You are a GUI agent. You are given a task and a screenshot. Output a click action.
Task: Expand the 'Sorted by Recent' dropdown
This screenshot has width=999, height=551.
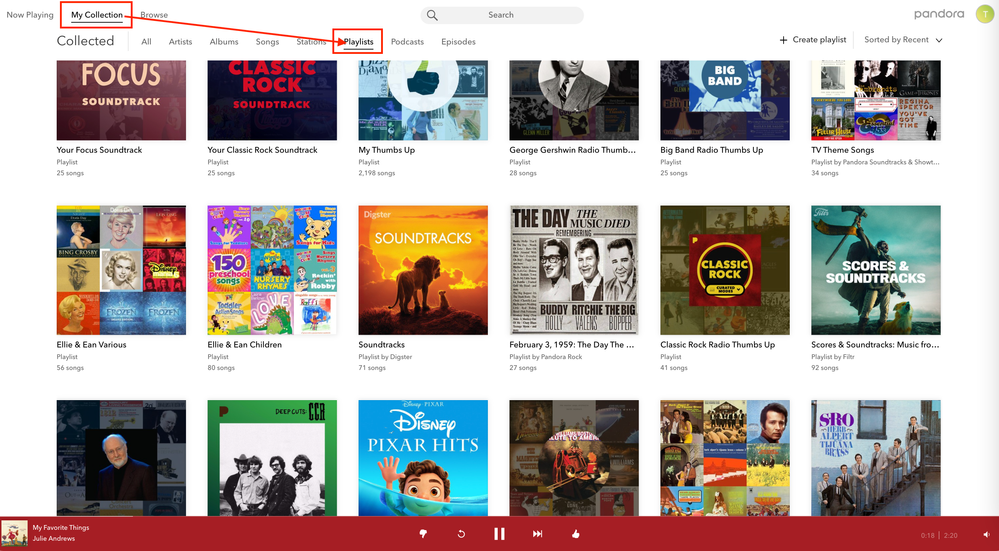tap(902, 40)
